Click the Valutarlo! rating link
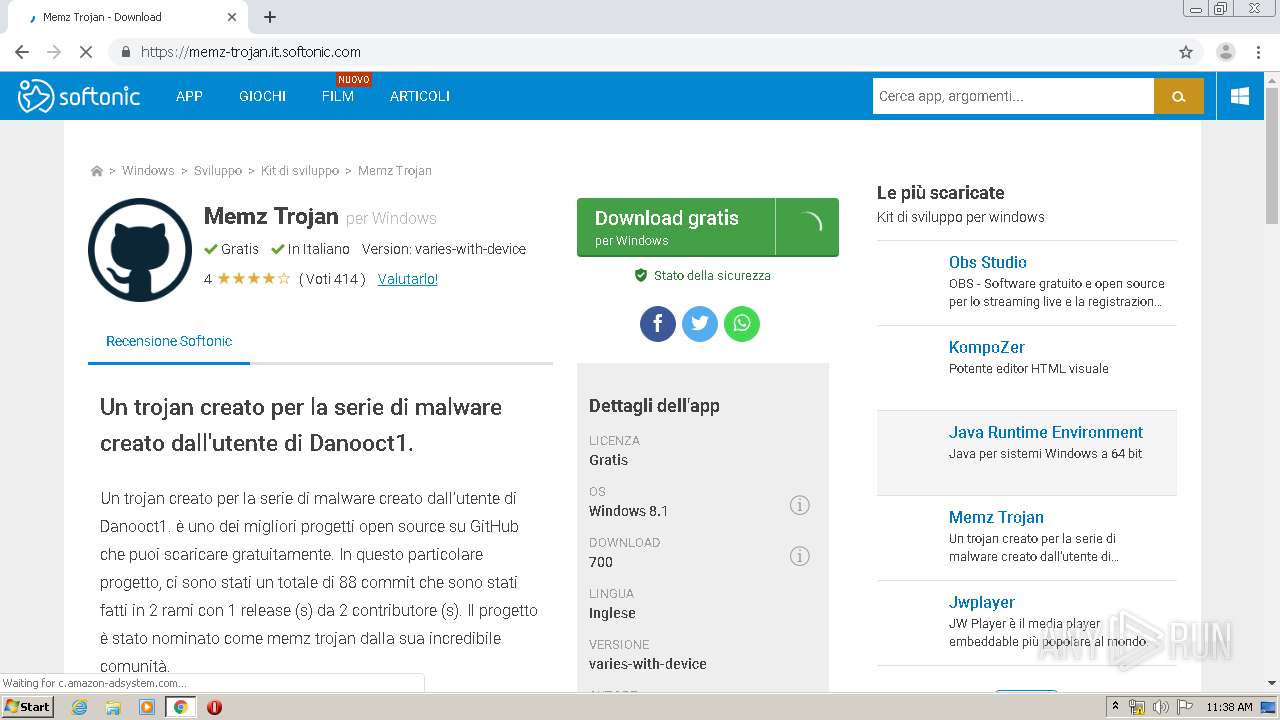1280x720 pixels. [408, 279]
